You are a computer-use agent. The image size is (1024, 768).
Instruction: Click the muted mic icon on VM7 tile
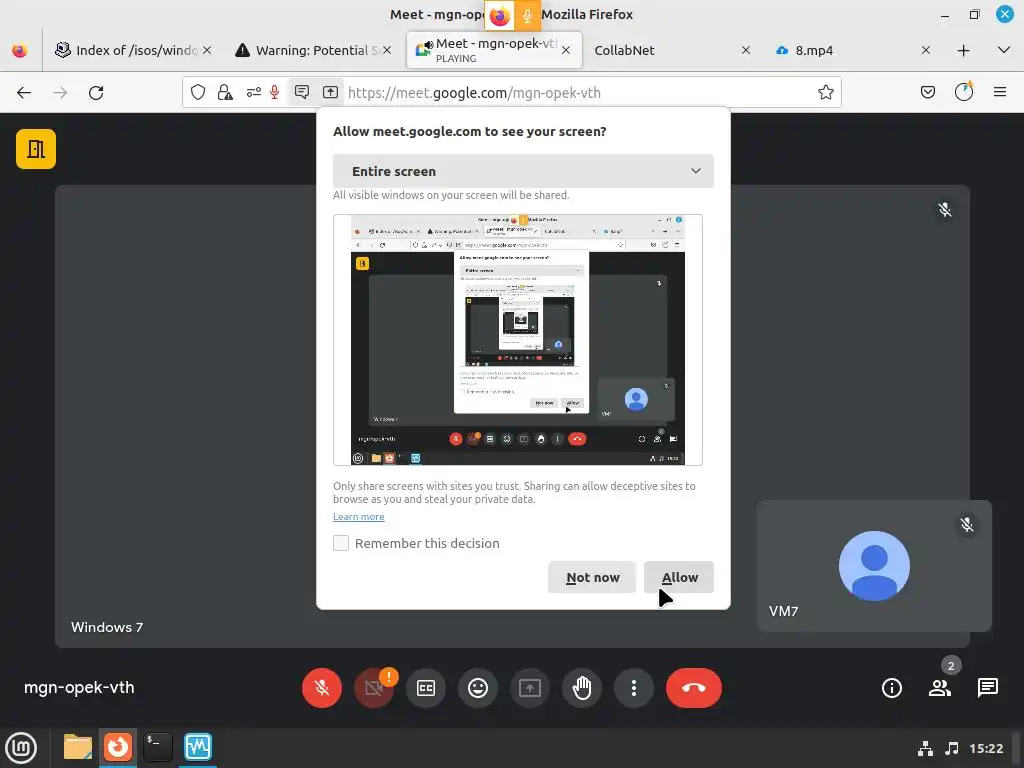point(967,524)
